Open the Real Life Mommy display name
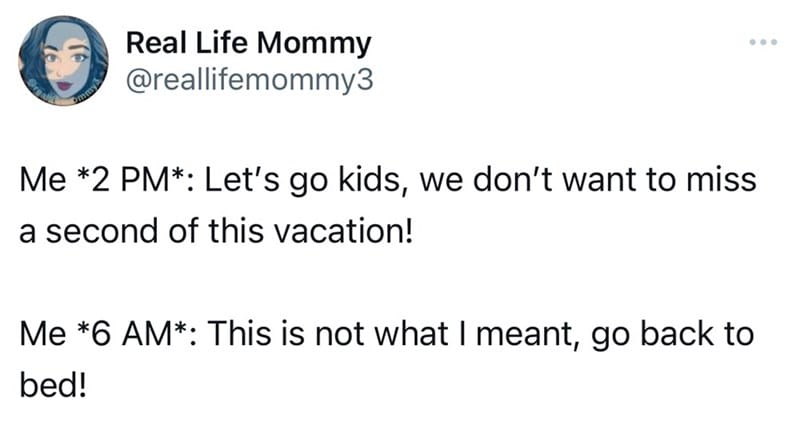This screenshot has height=422, width=800. (x=248, y=45)
